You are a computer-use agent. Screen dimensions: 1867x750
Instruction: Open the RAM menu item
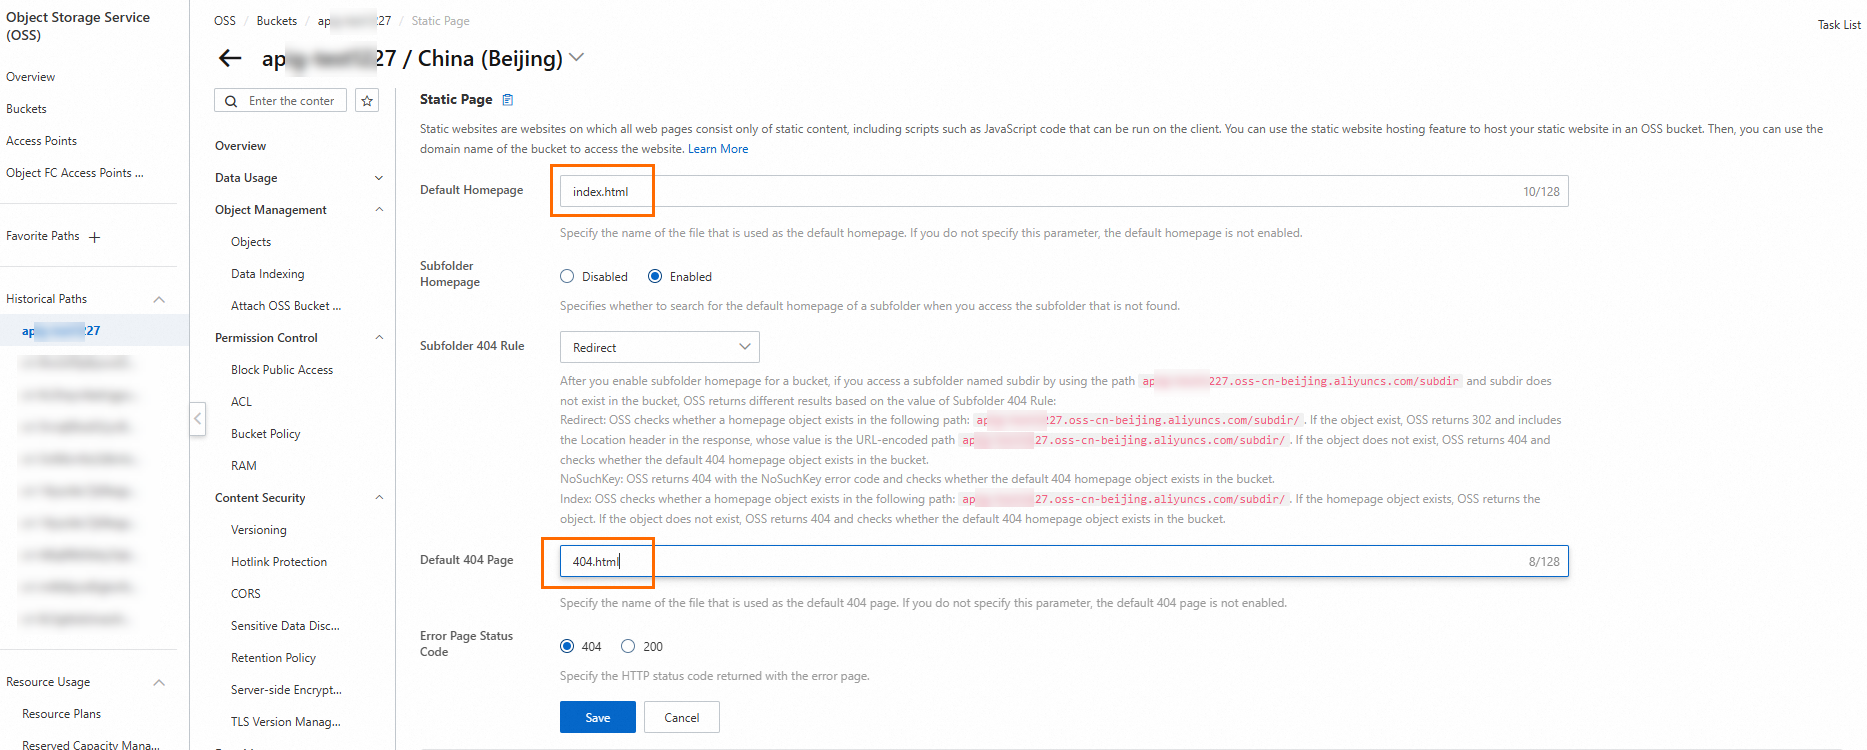(244, 466)
